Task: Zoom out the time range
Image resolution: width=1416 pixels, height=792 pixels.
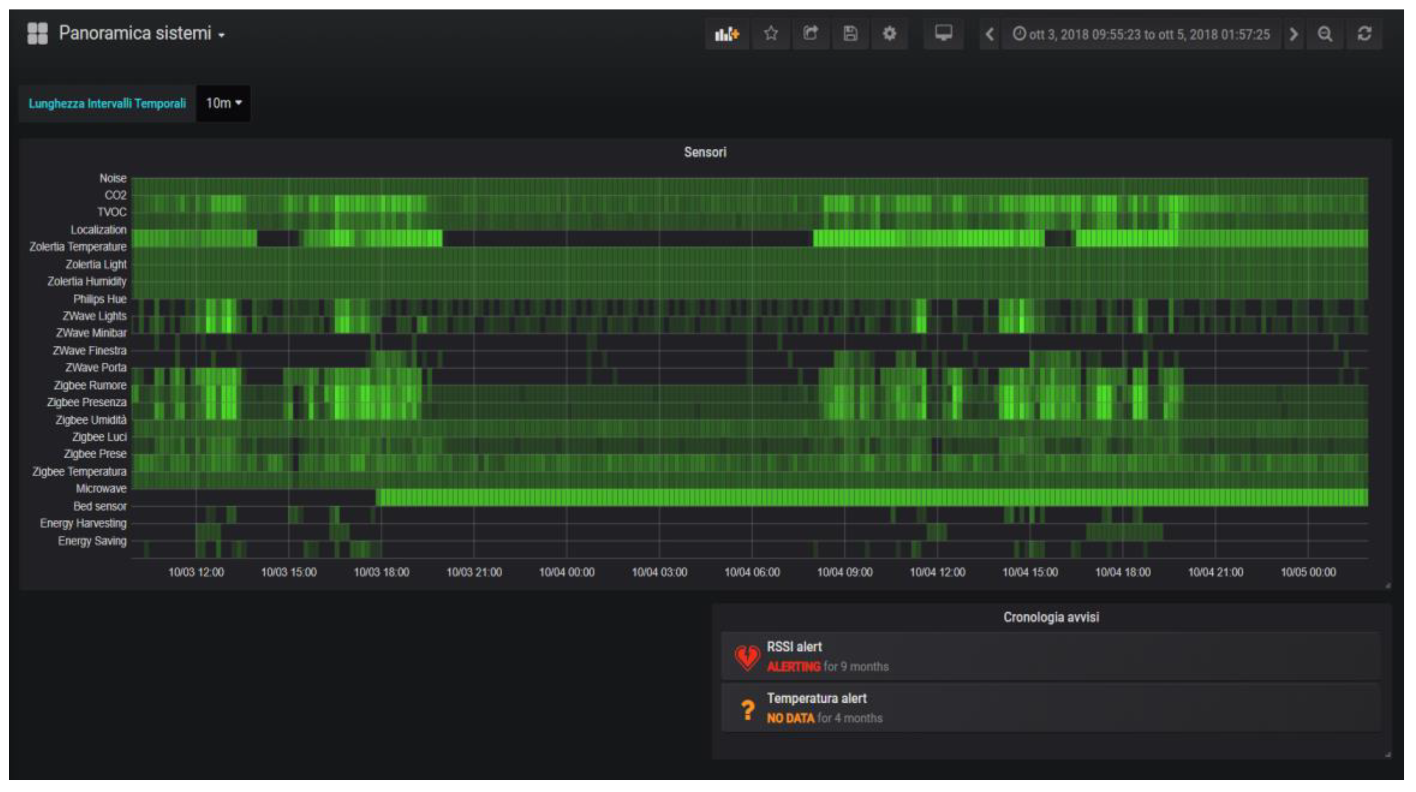Action: point(1325,35)
